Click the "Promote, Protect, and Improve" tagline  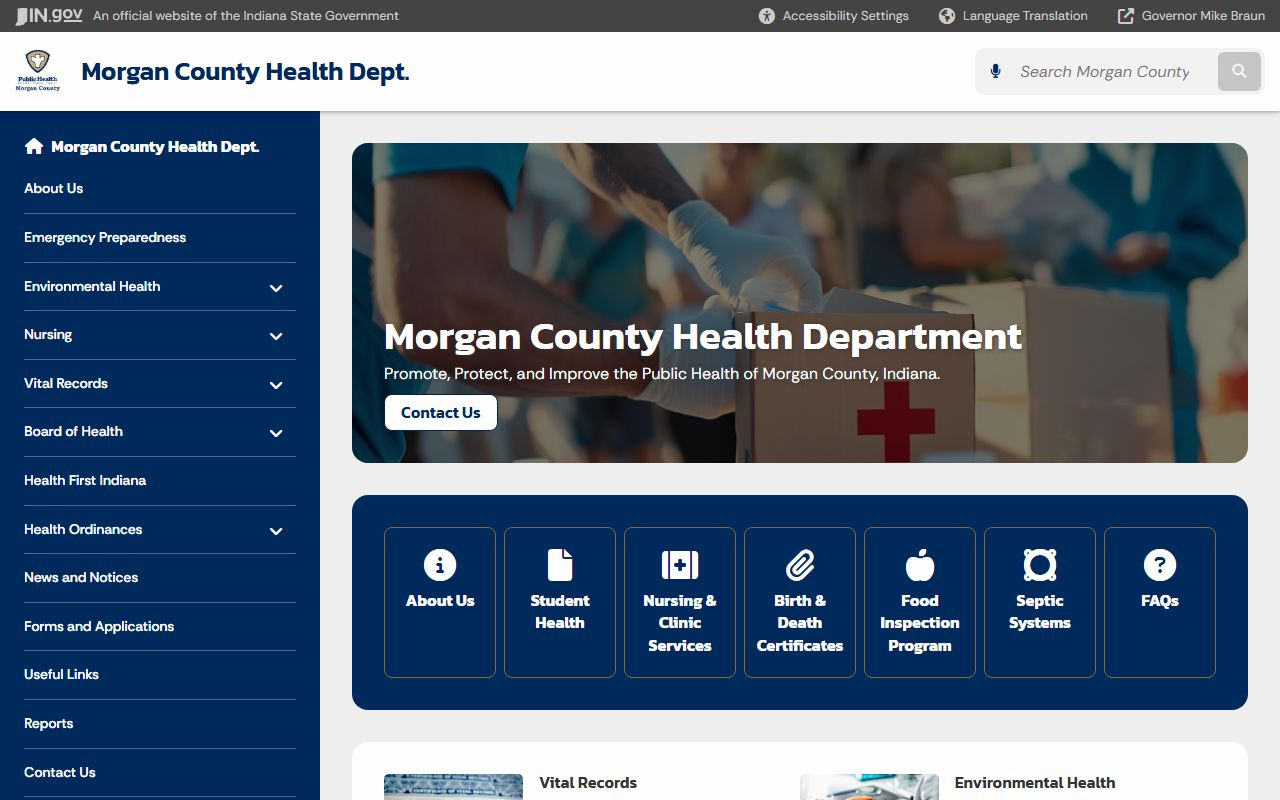coord(662,374)
